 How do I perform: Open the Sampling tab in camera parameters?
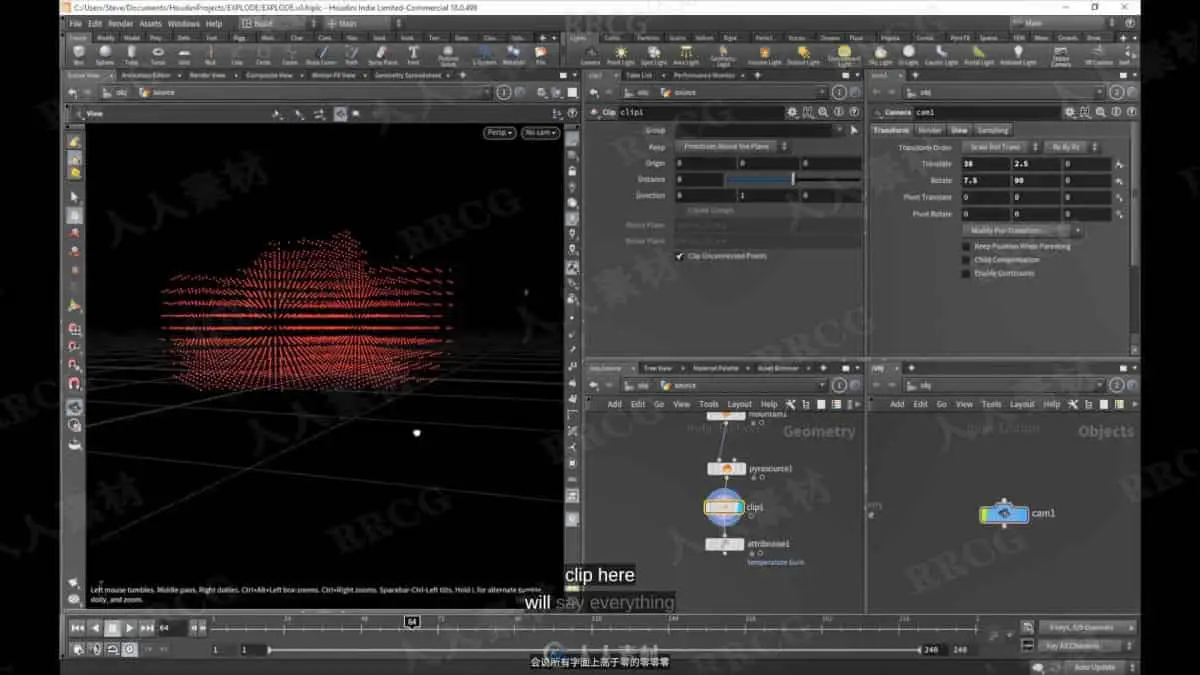(x=993, y=130)
